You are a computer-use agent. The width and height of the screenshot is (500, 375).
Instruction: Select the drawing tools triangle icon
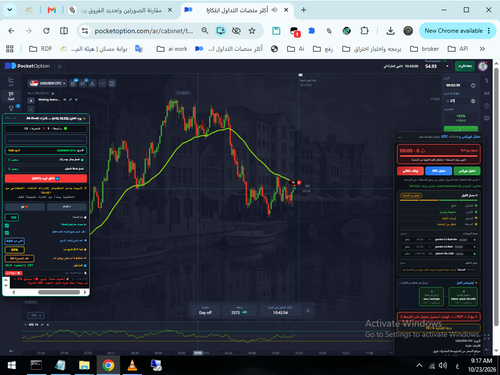coord(92,83)
